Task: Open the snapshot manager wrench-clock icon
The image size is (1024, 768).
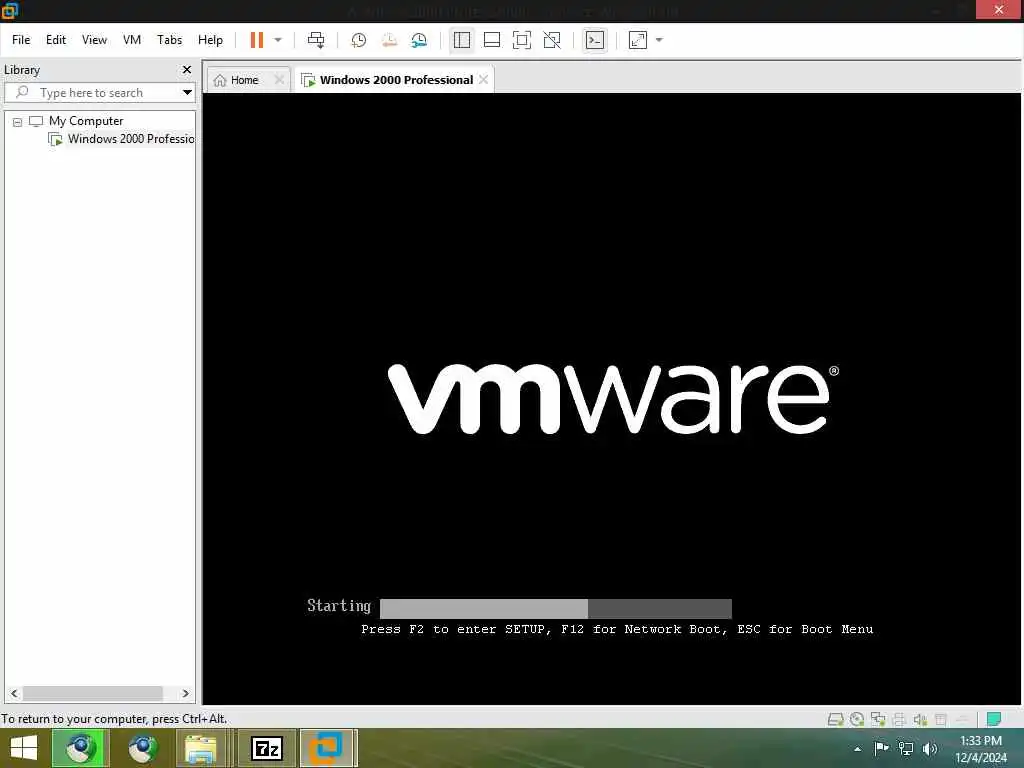Action: [419, 40]
